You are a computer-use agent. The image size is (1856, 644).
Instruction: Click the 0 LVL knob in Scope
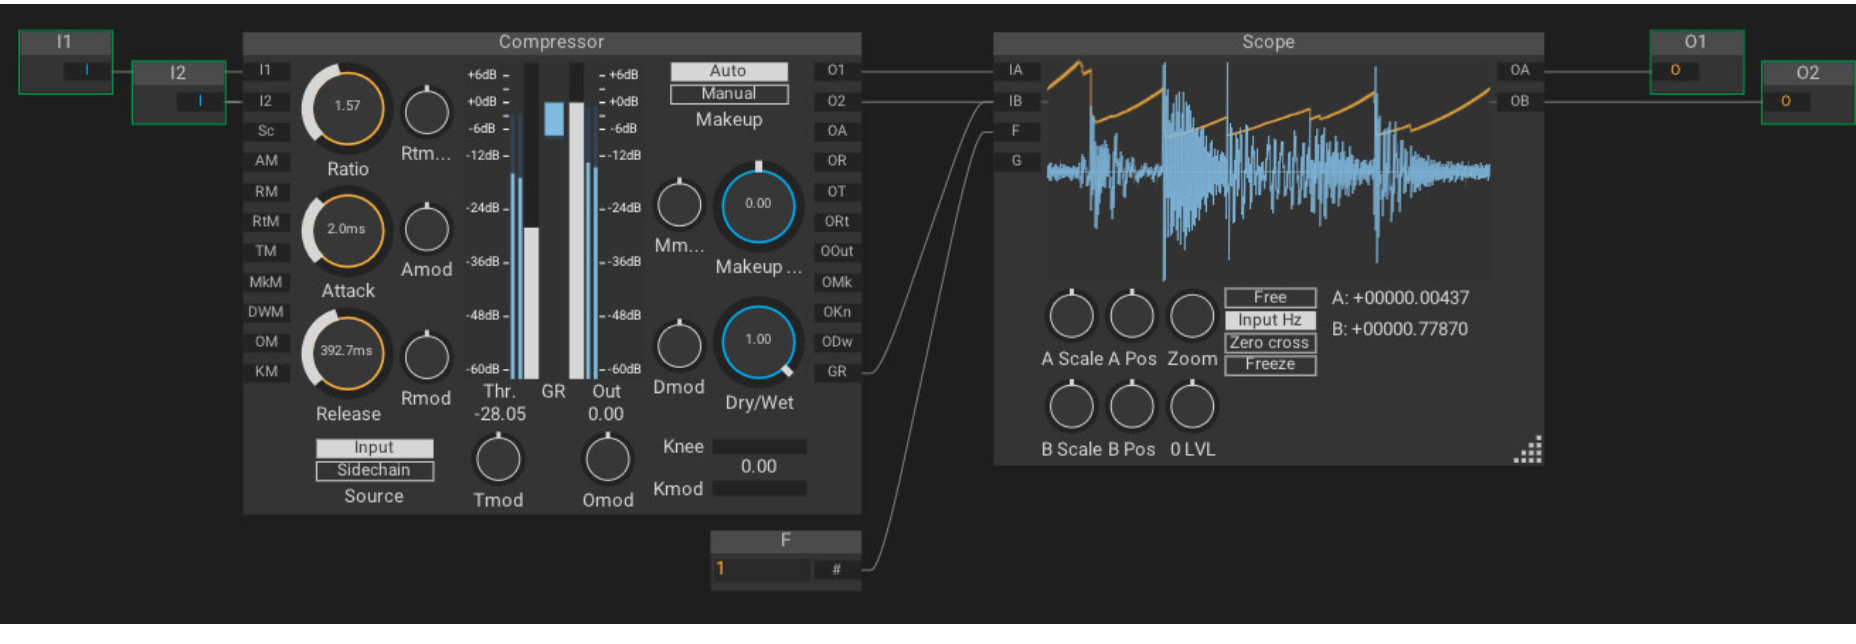(x=1192, y=407)
